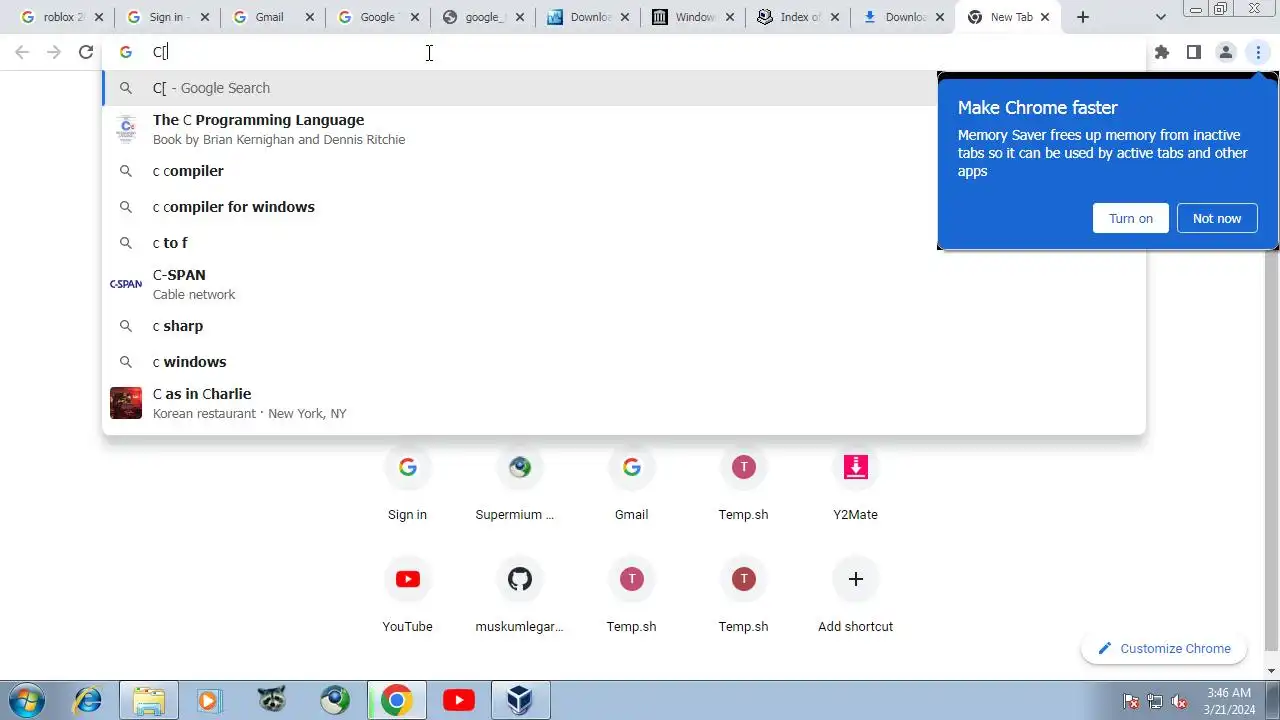Open the raccoon icon app in taskbar
This screenshot has height=720, width=1280.
point(272,700)
